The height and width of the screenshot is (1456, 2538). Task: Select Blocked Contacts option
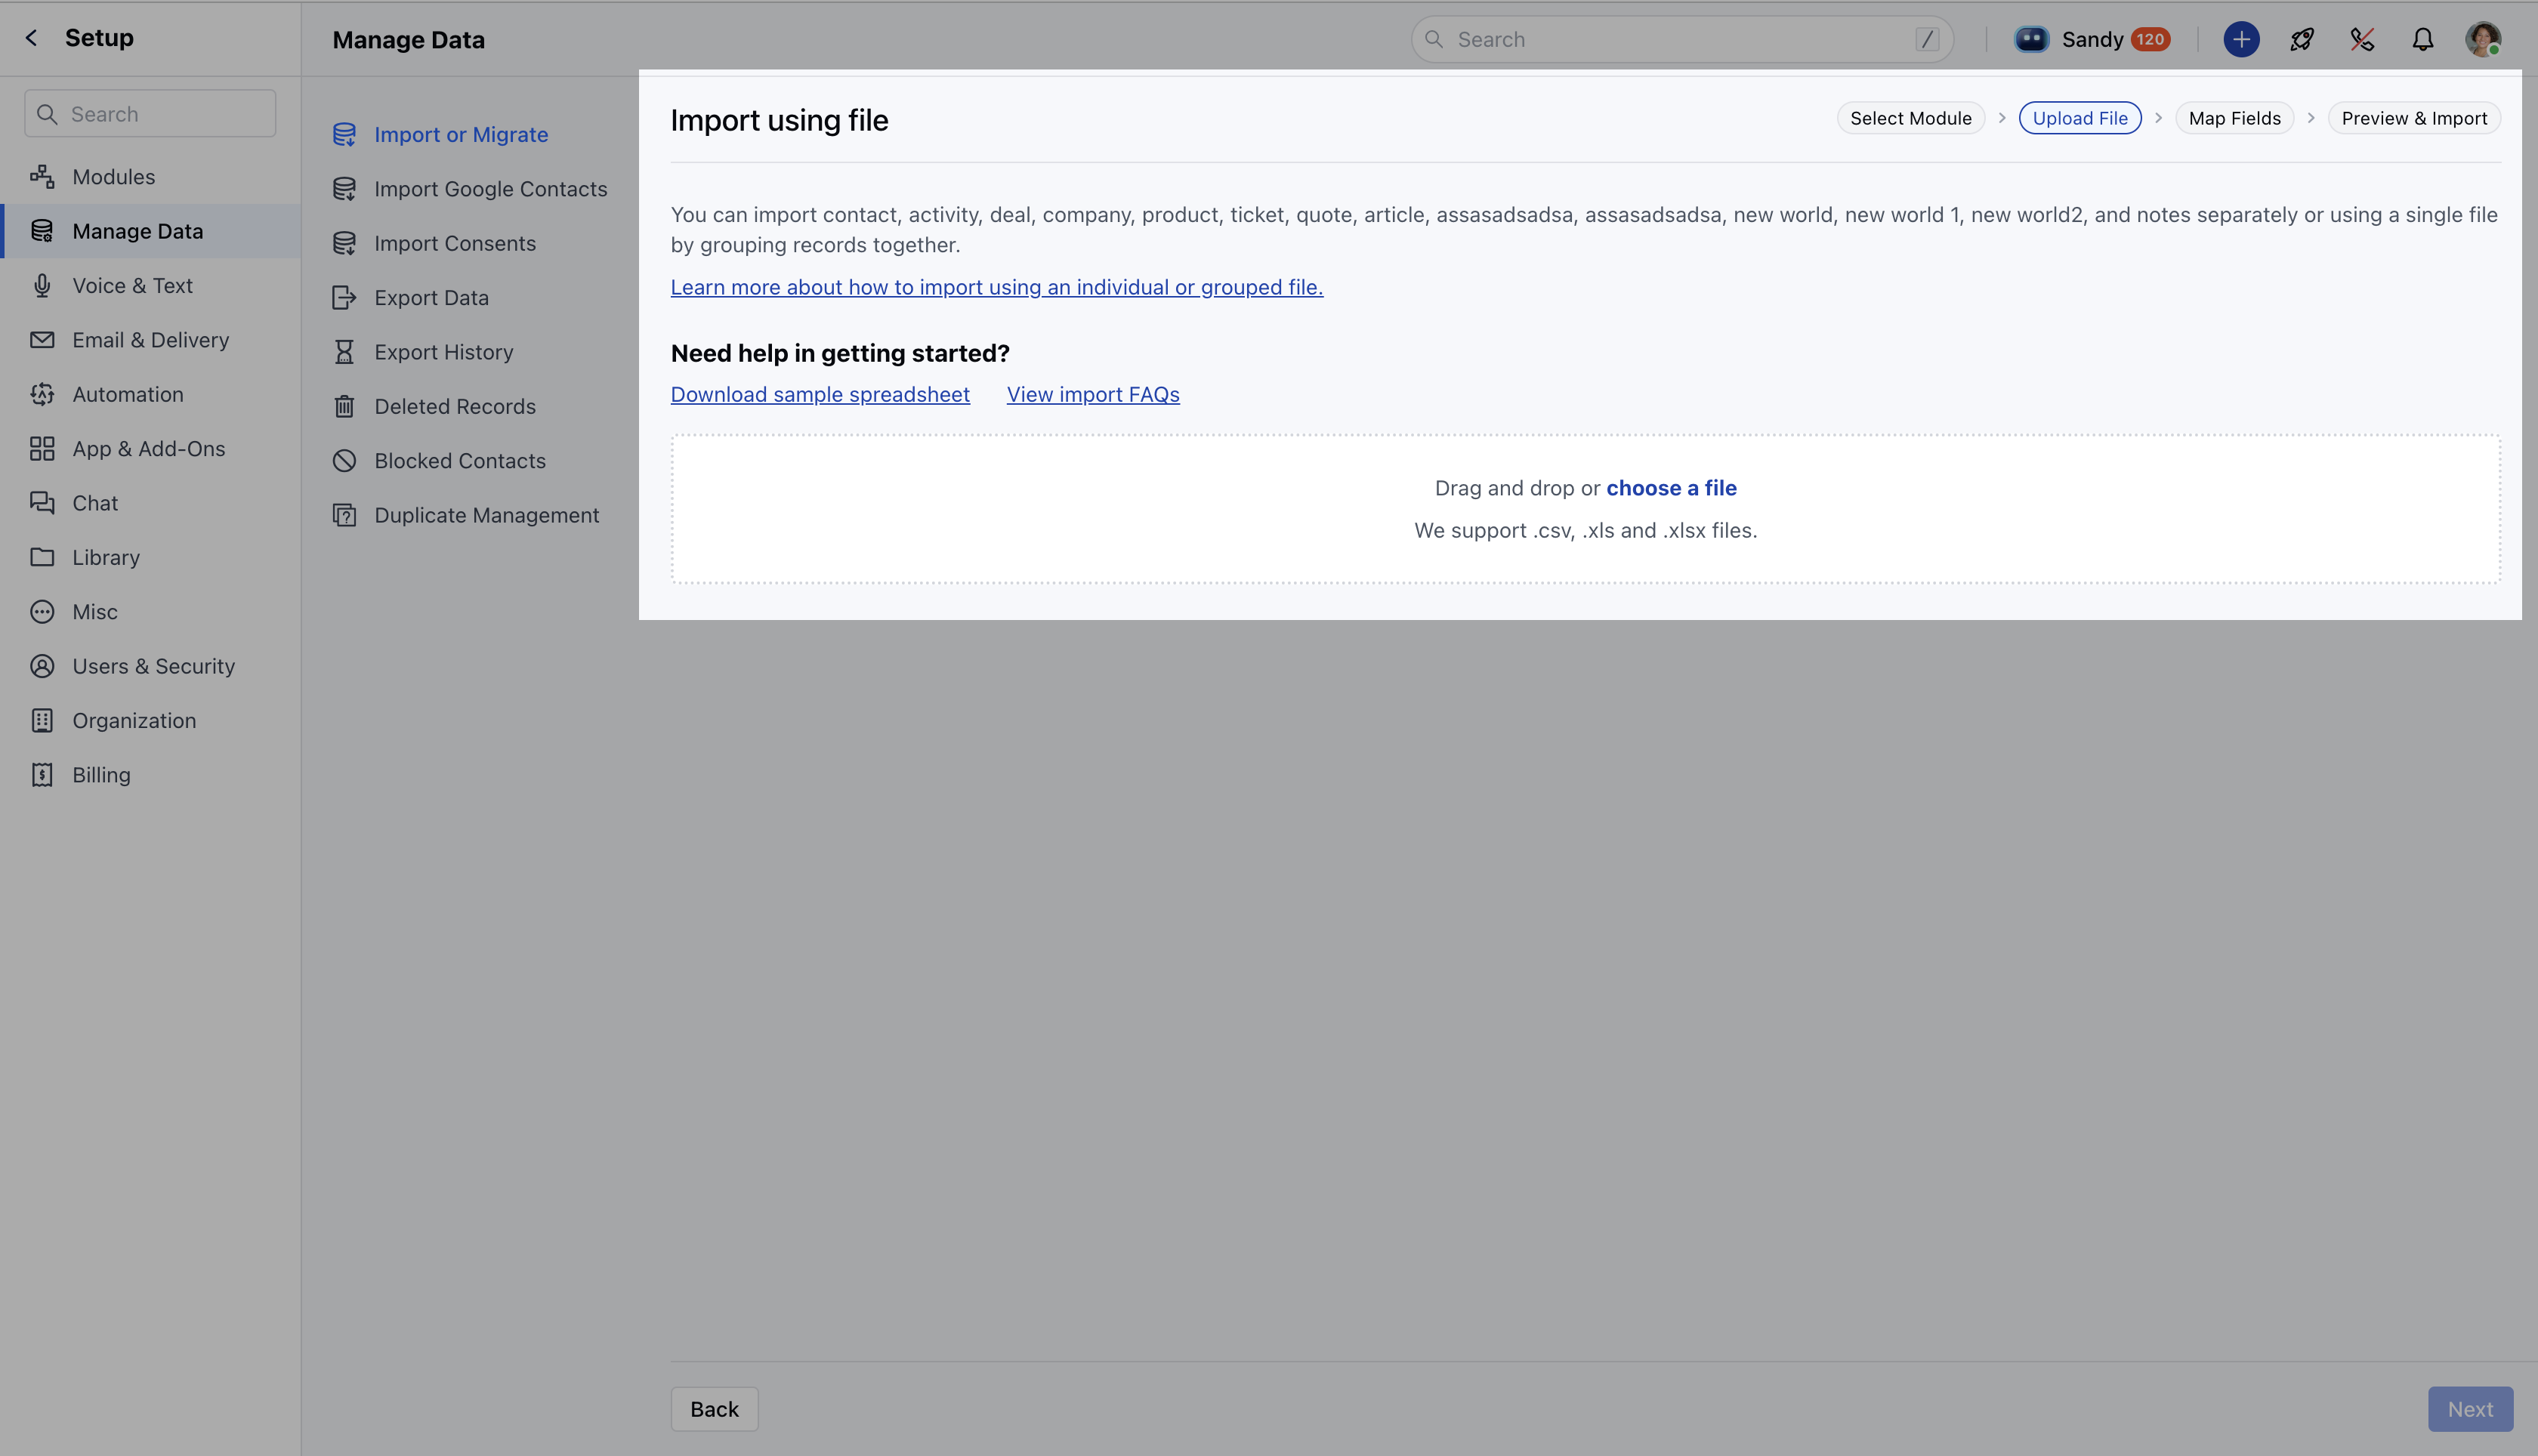pos(459,461)
